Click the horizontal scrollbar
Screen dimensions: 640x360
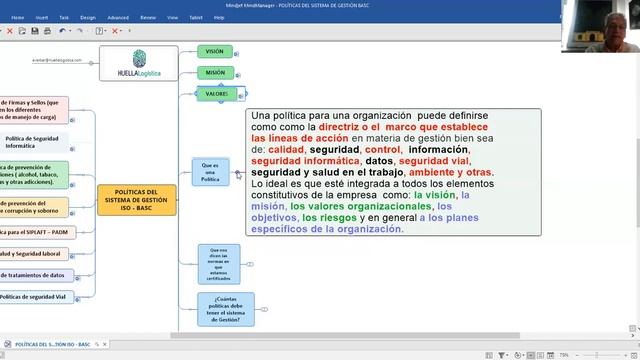(345, 336)
